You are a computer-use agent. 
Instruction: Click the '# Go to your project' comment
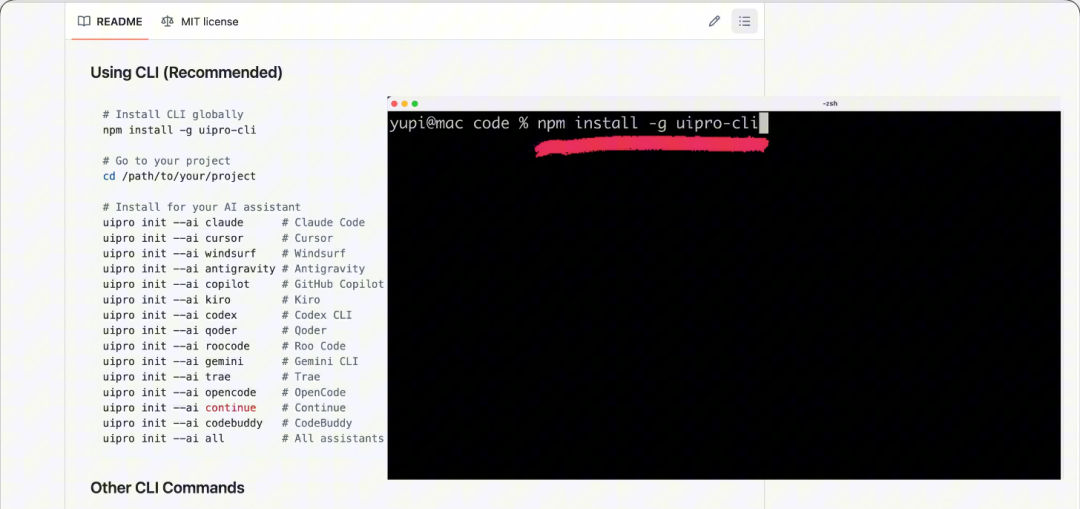(167, 160)
